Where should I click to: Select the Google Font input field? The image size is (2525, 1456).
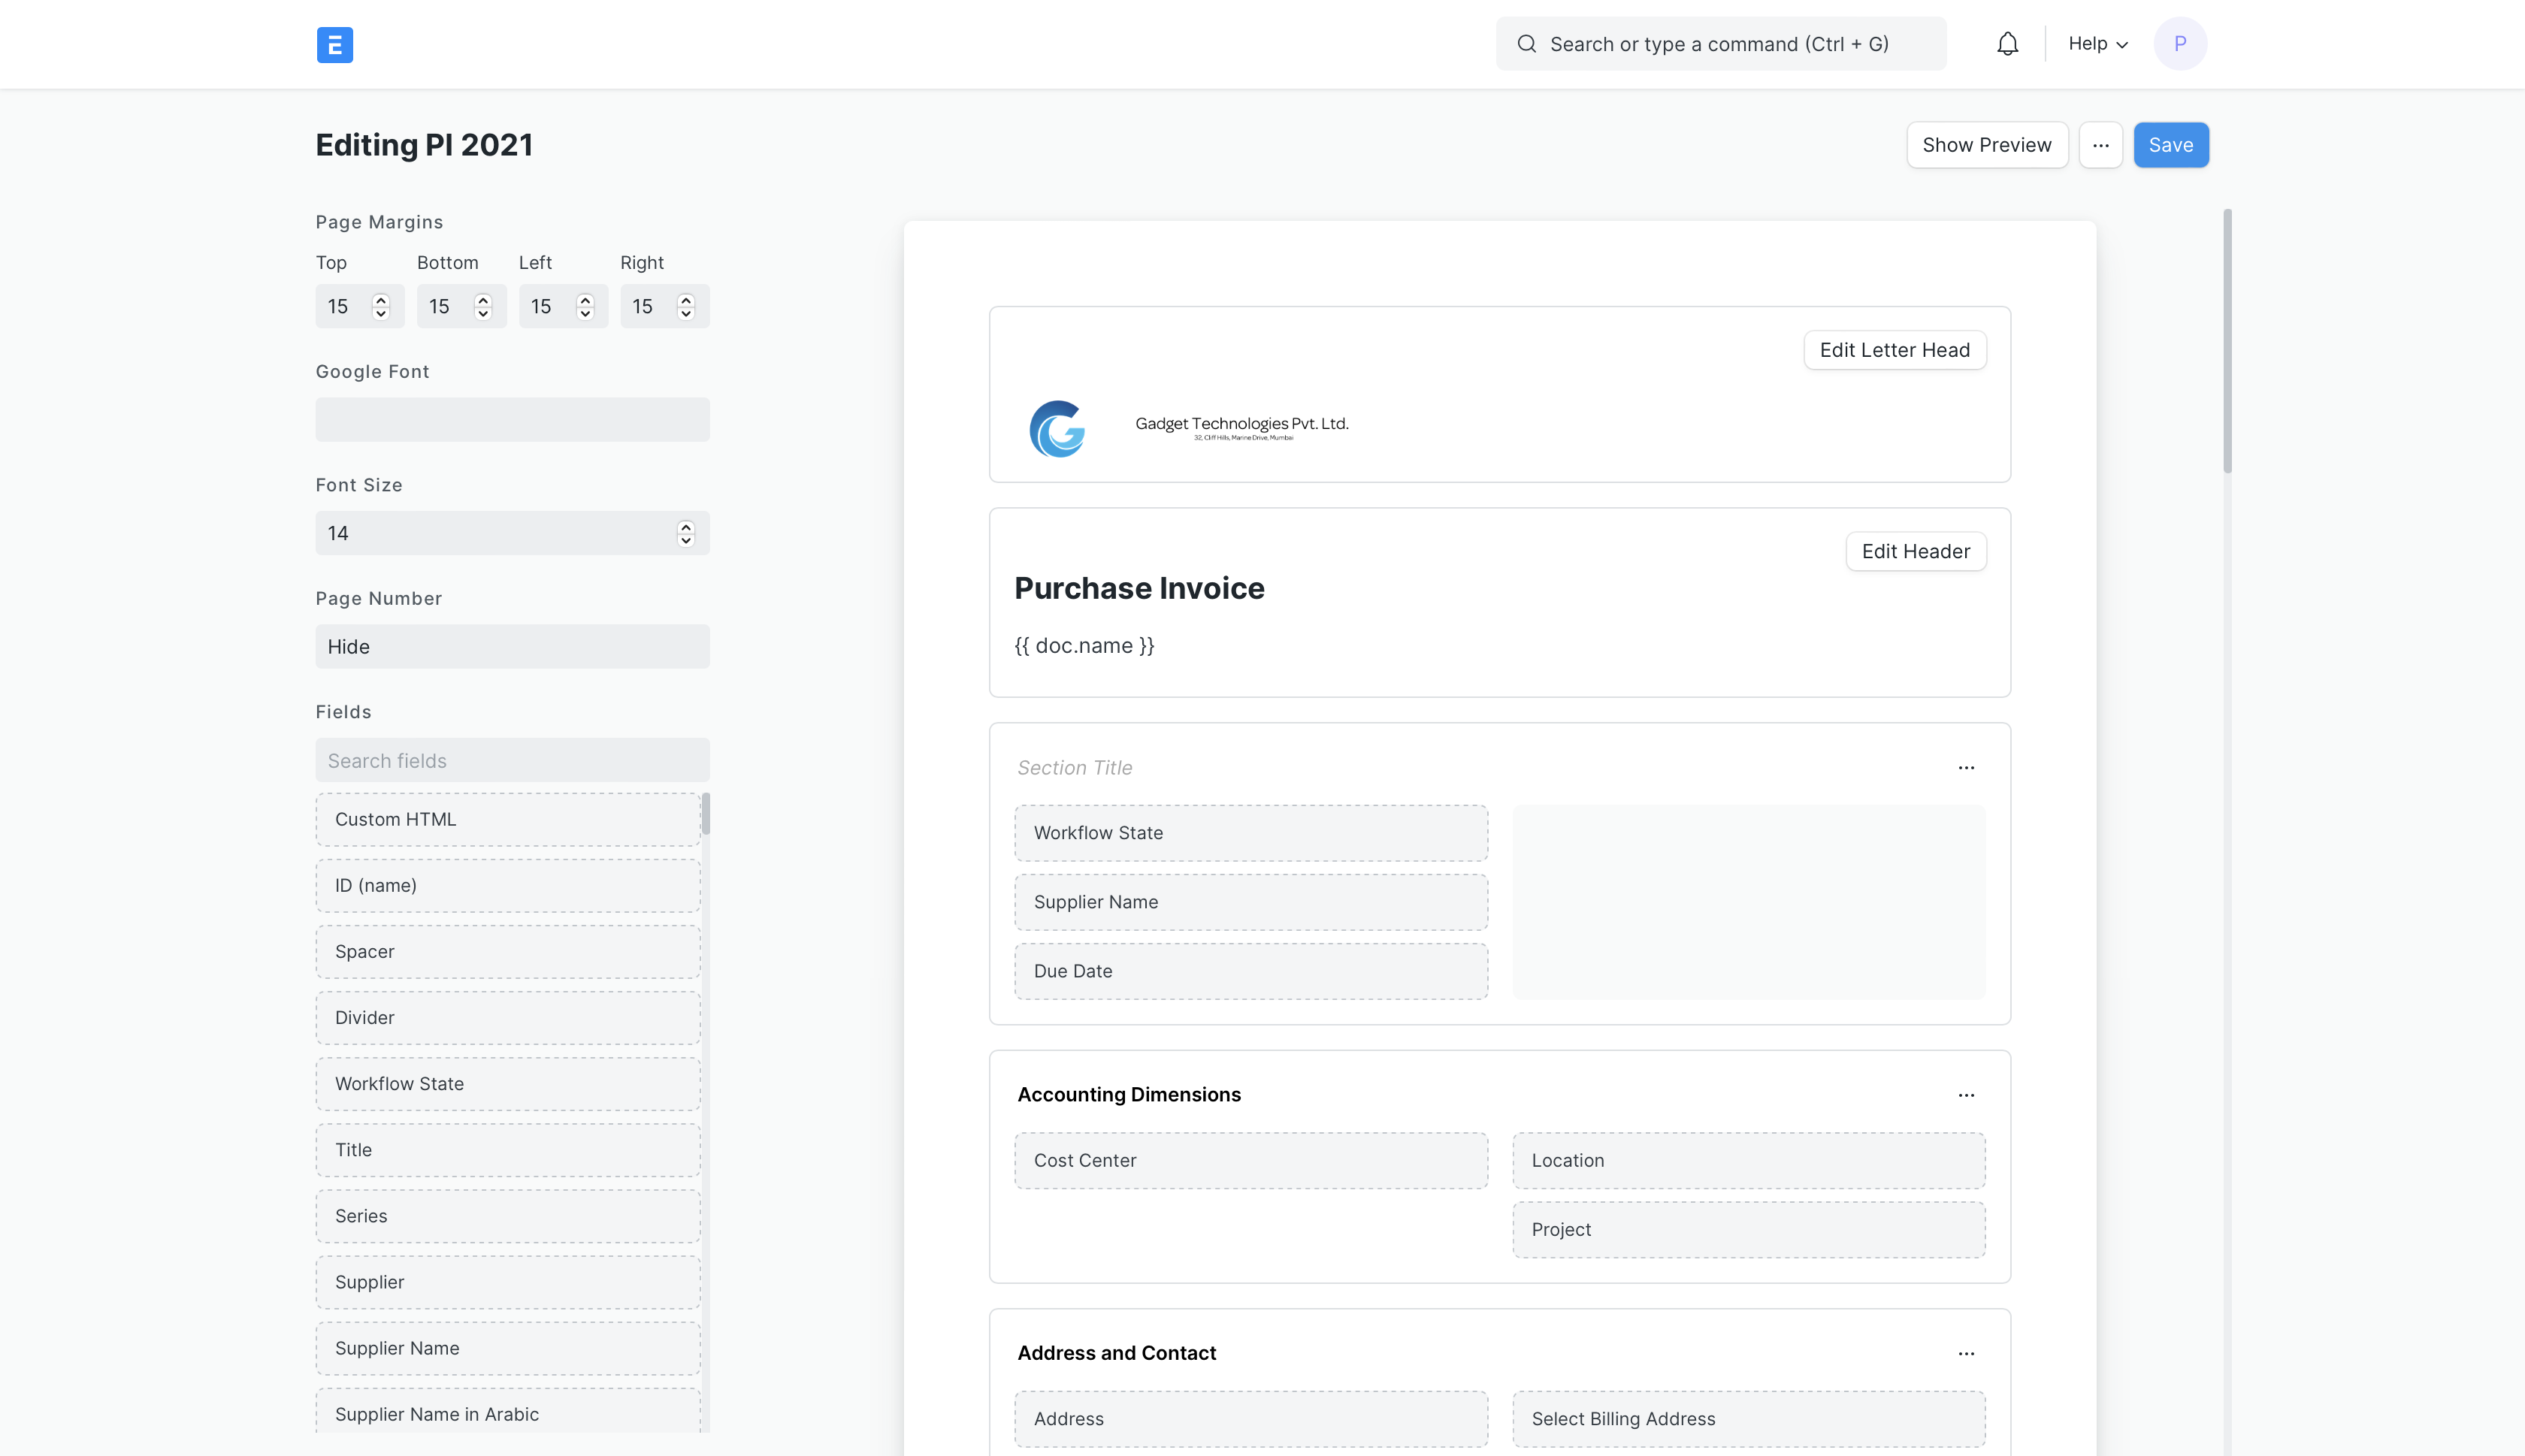[x=512, y=418]
